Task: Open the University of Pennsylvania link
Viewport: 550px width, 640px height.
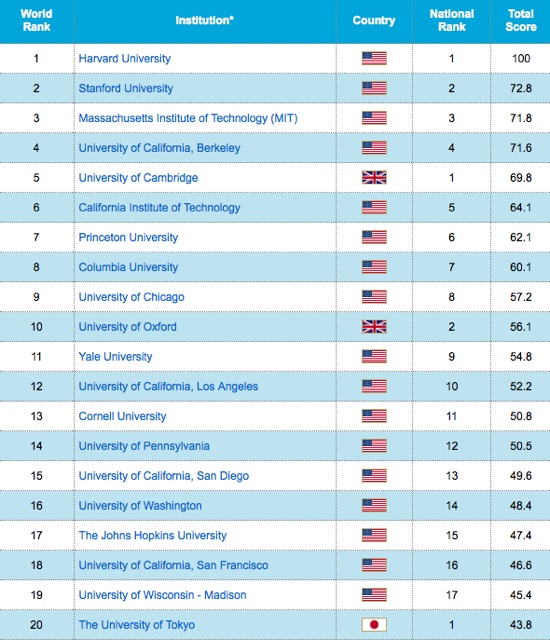Action: click(144, 446)
